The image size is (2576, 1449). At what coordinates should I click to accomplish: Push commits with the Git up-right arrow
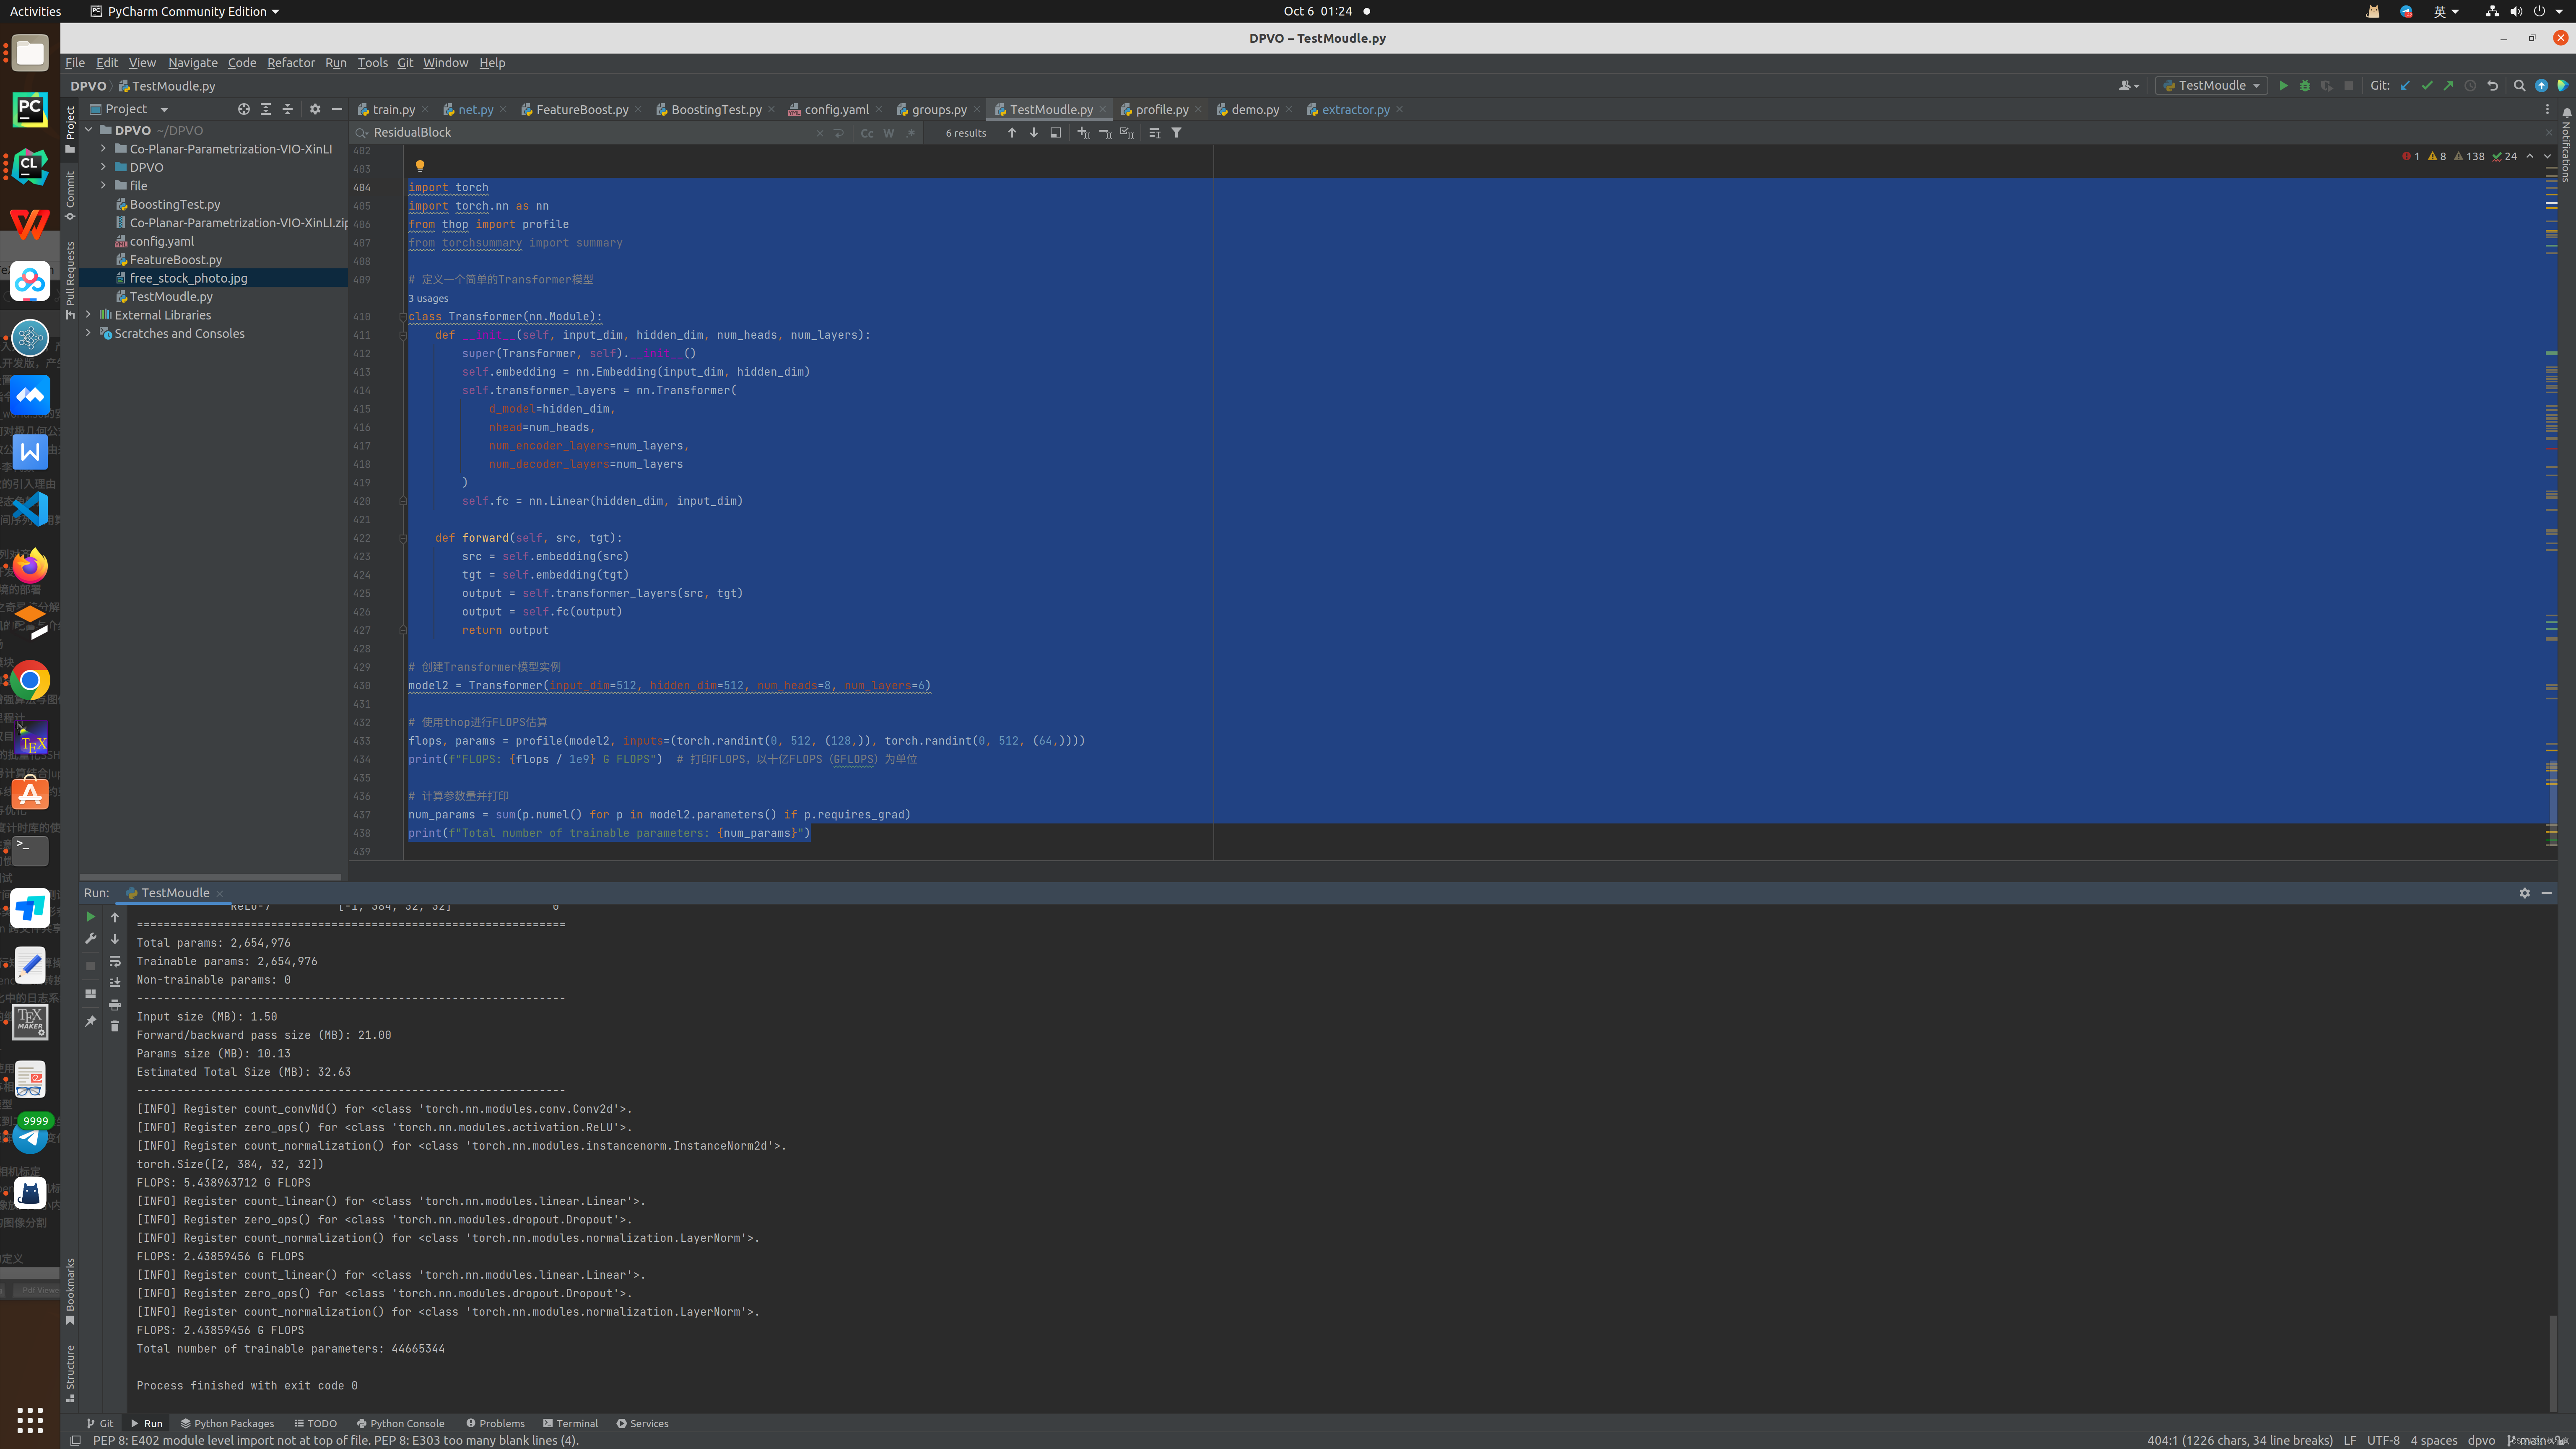coord(2448,86)
